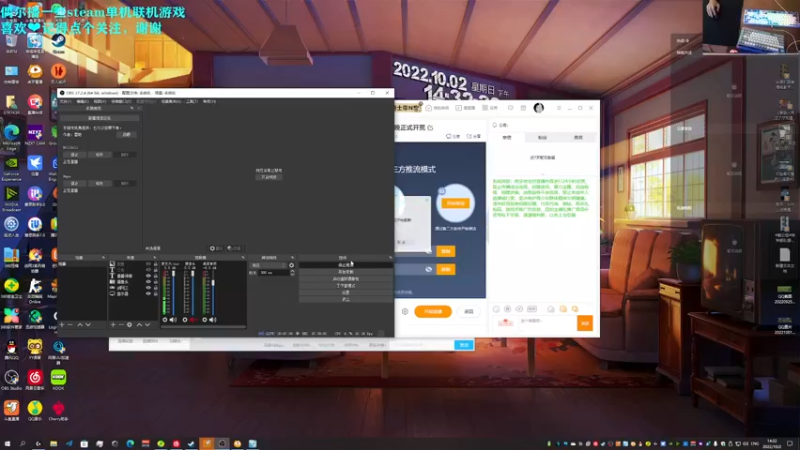Open GeForce Experience desktop shortcut
800x450 pixels.
point(11,168)
